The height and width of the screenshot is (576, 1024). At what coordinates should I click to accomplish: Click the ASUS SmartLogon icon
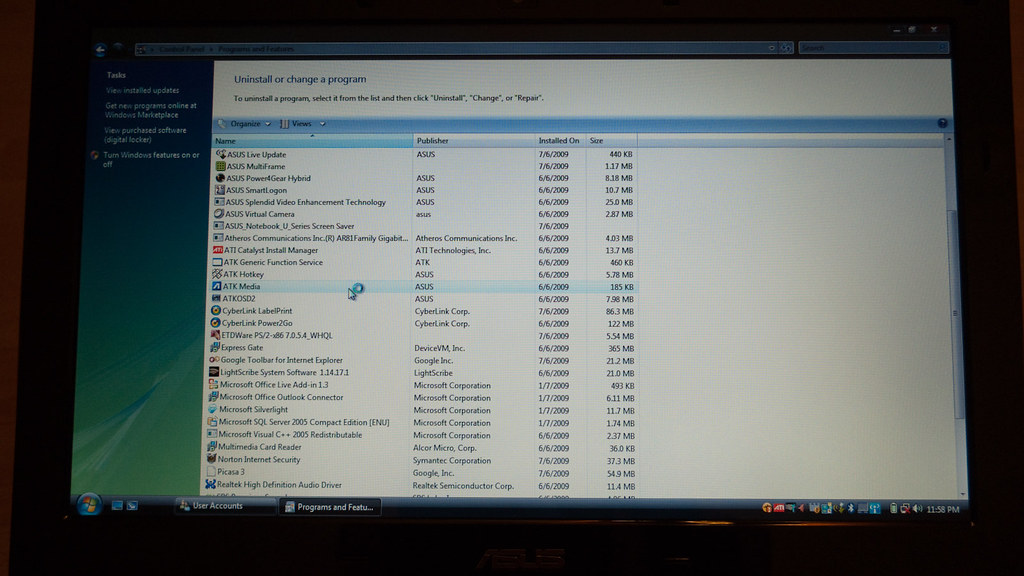pos(220,190)
